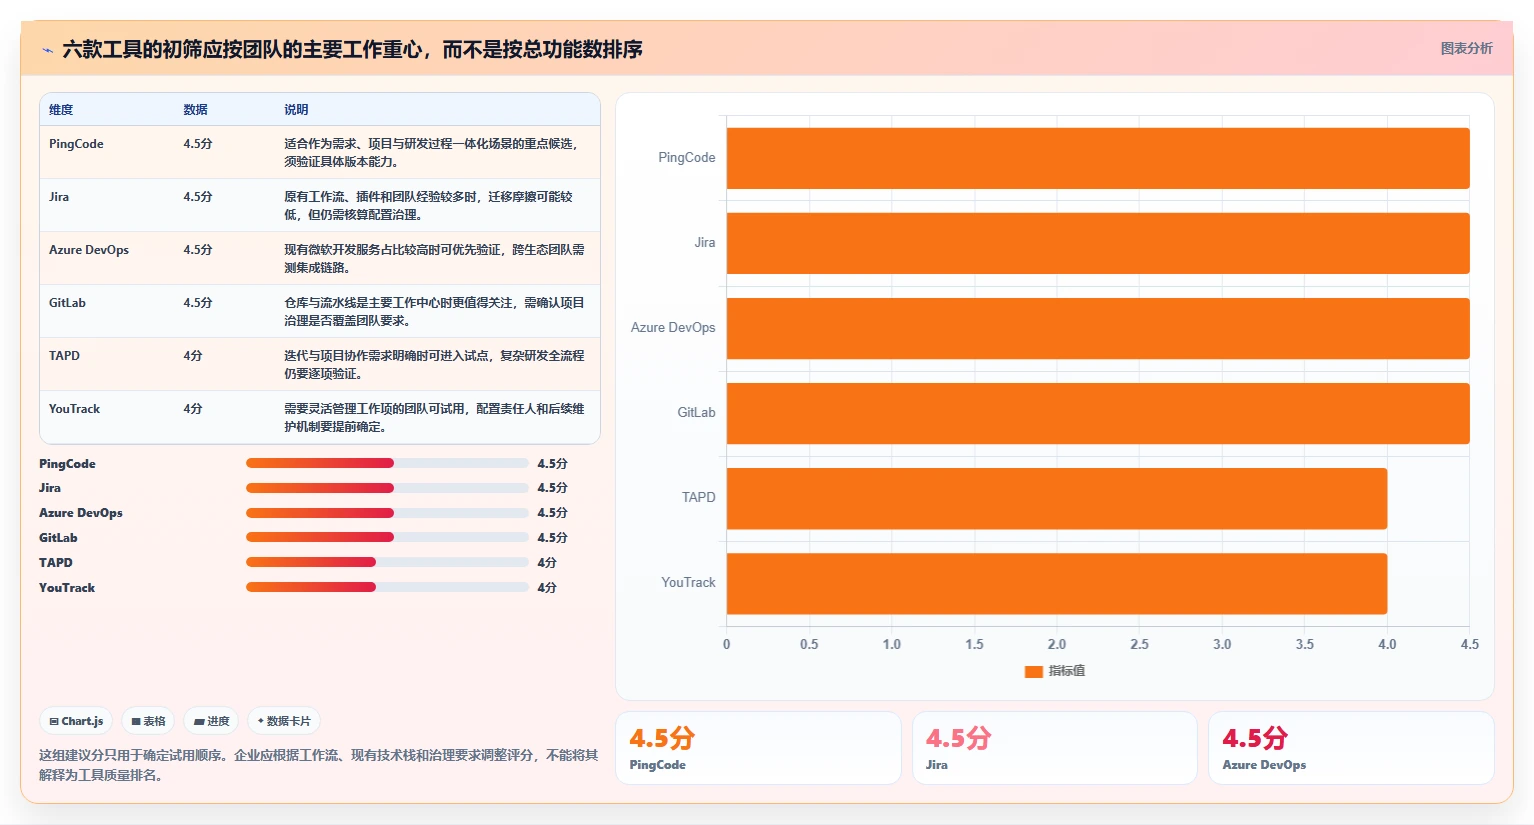
Task: Click the PingCode y-axis label in chart
Action: click(x=687, y=158)
